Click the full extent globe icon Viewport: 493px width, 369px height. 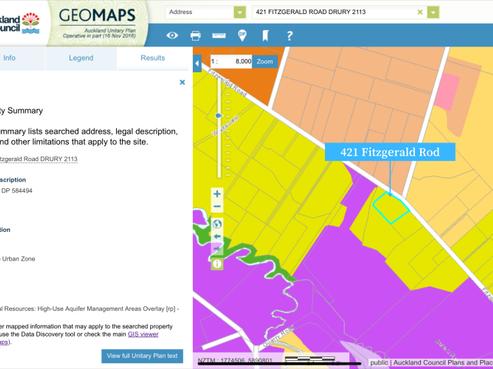point(217,224)
